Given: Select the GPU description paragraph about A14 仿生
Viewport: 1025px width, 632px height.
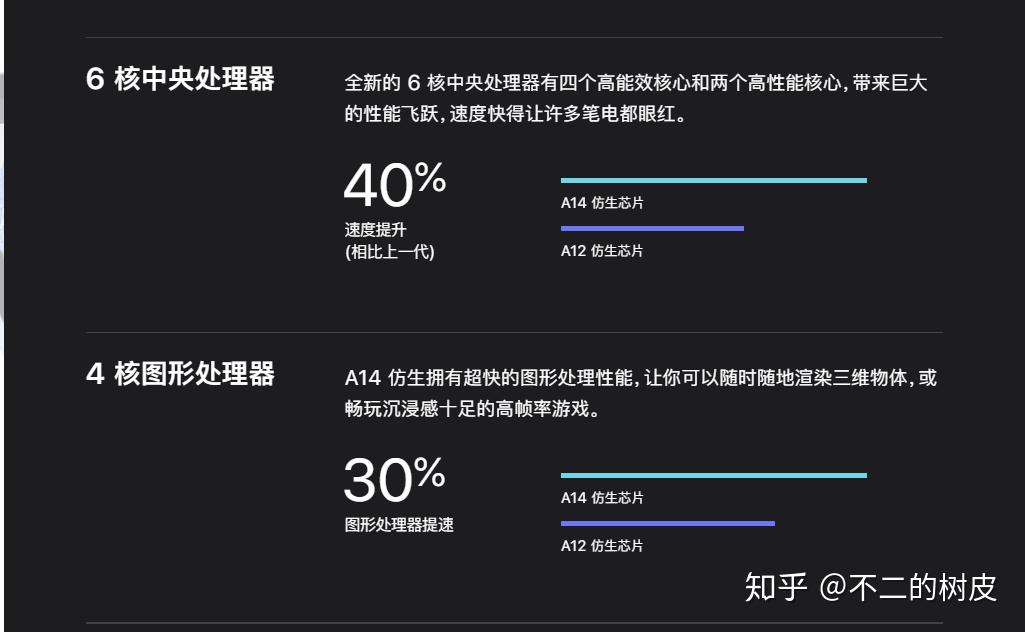Looking at the screenshot, I should 640,393.
